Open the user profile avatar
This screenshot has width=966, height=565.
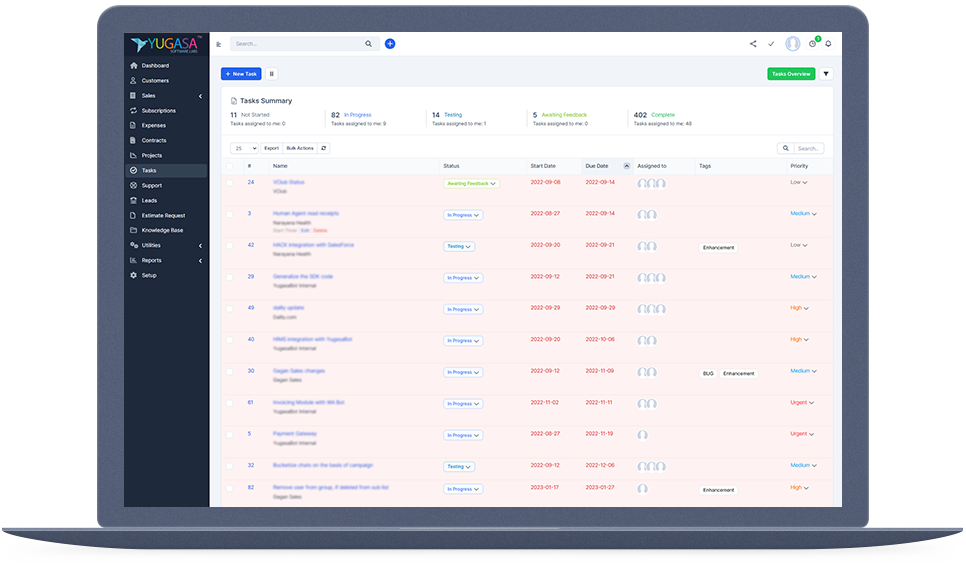[x=793, y=44]
